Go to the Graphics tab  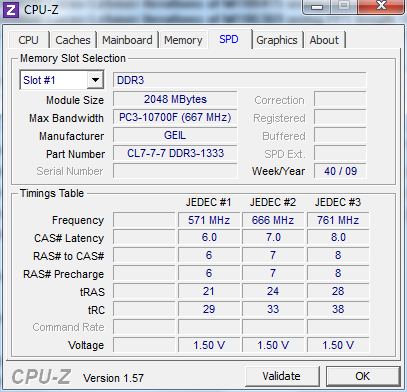point(277,40)
